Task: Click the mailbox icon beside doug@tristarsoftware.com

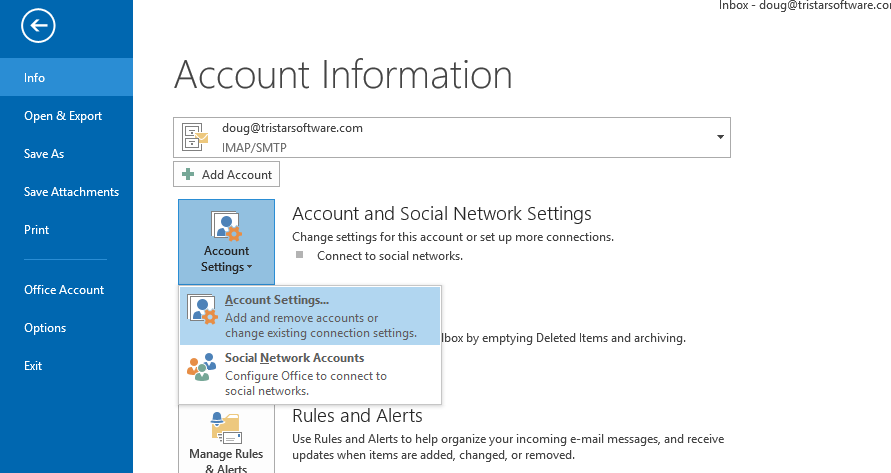Action: point(195,137)
